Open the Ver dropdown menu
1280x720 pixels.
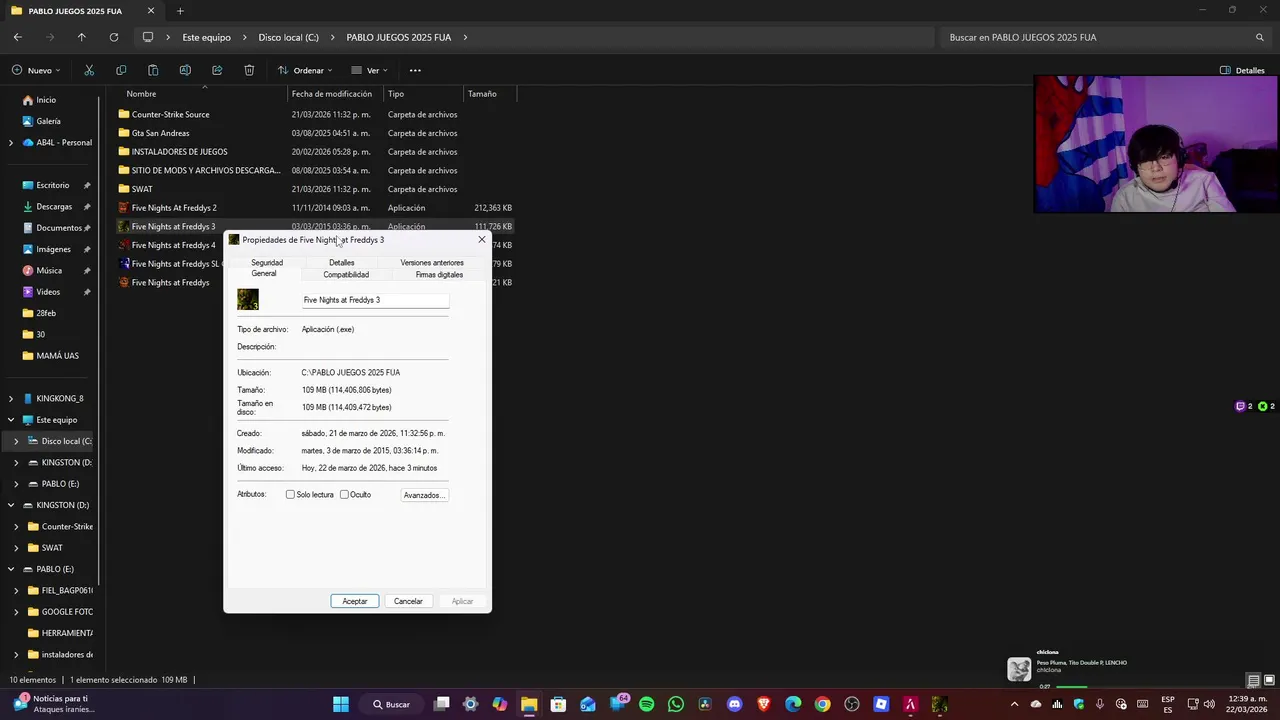(369, 70)
